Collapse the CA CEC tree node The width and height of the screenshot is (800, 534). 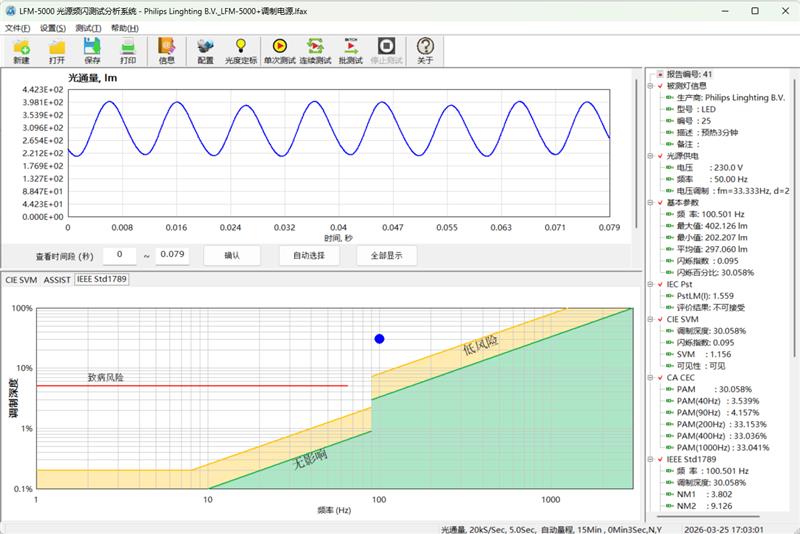(651, 378)
